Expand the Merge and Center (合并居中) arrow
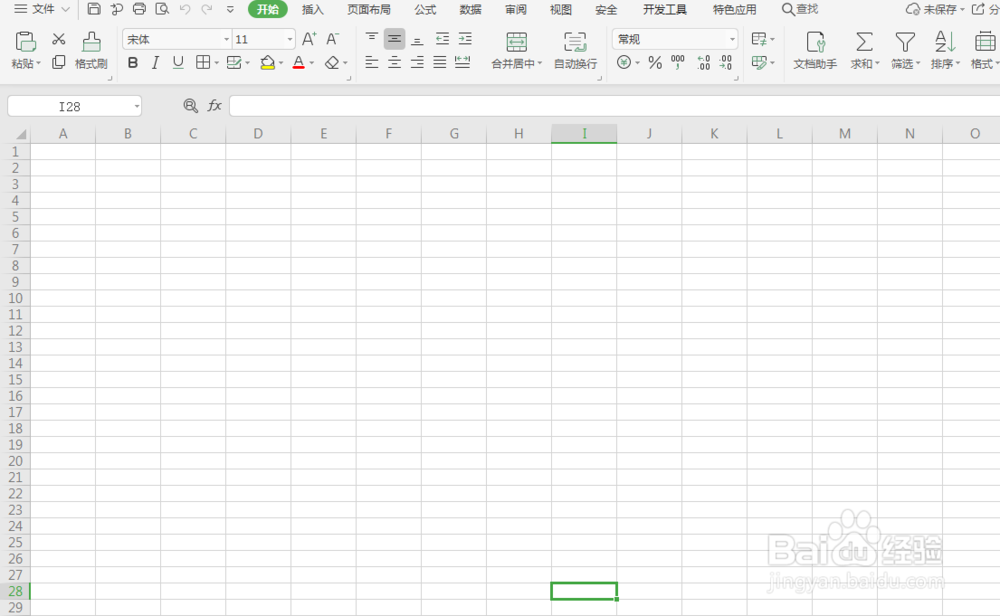Screen dimensions: 1000x616 540,64
